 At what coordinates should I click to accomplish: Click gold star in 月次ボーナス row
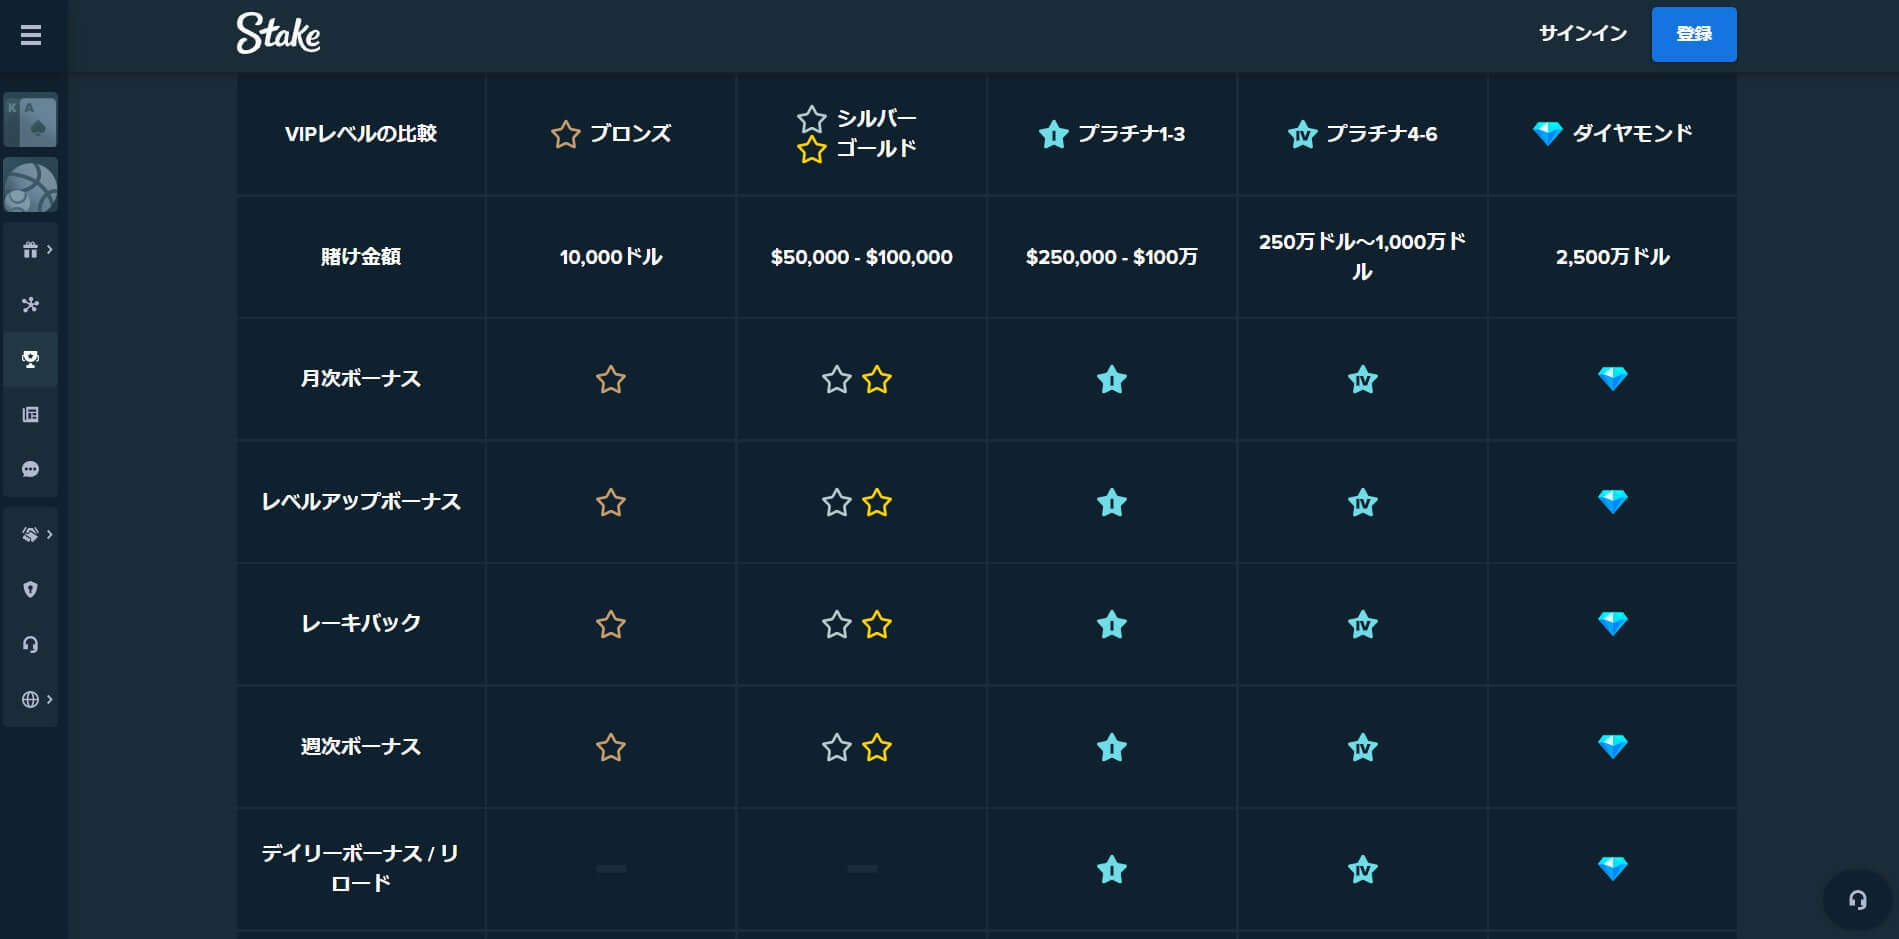877,380
